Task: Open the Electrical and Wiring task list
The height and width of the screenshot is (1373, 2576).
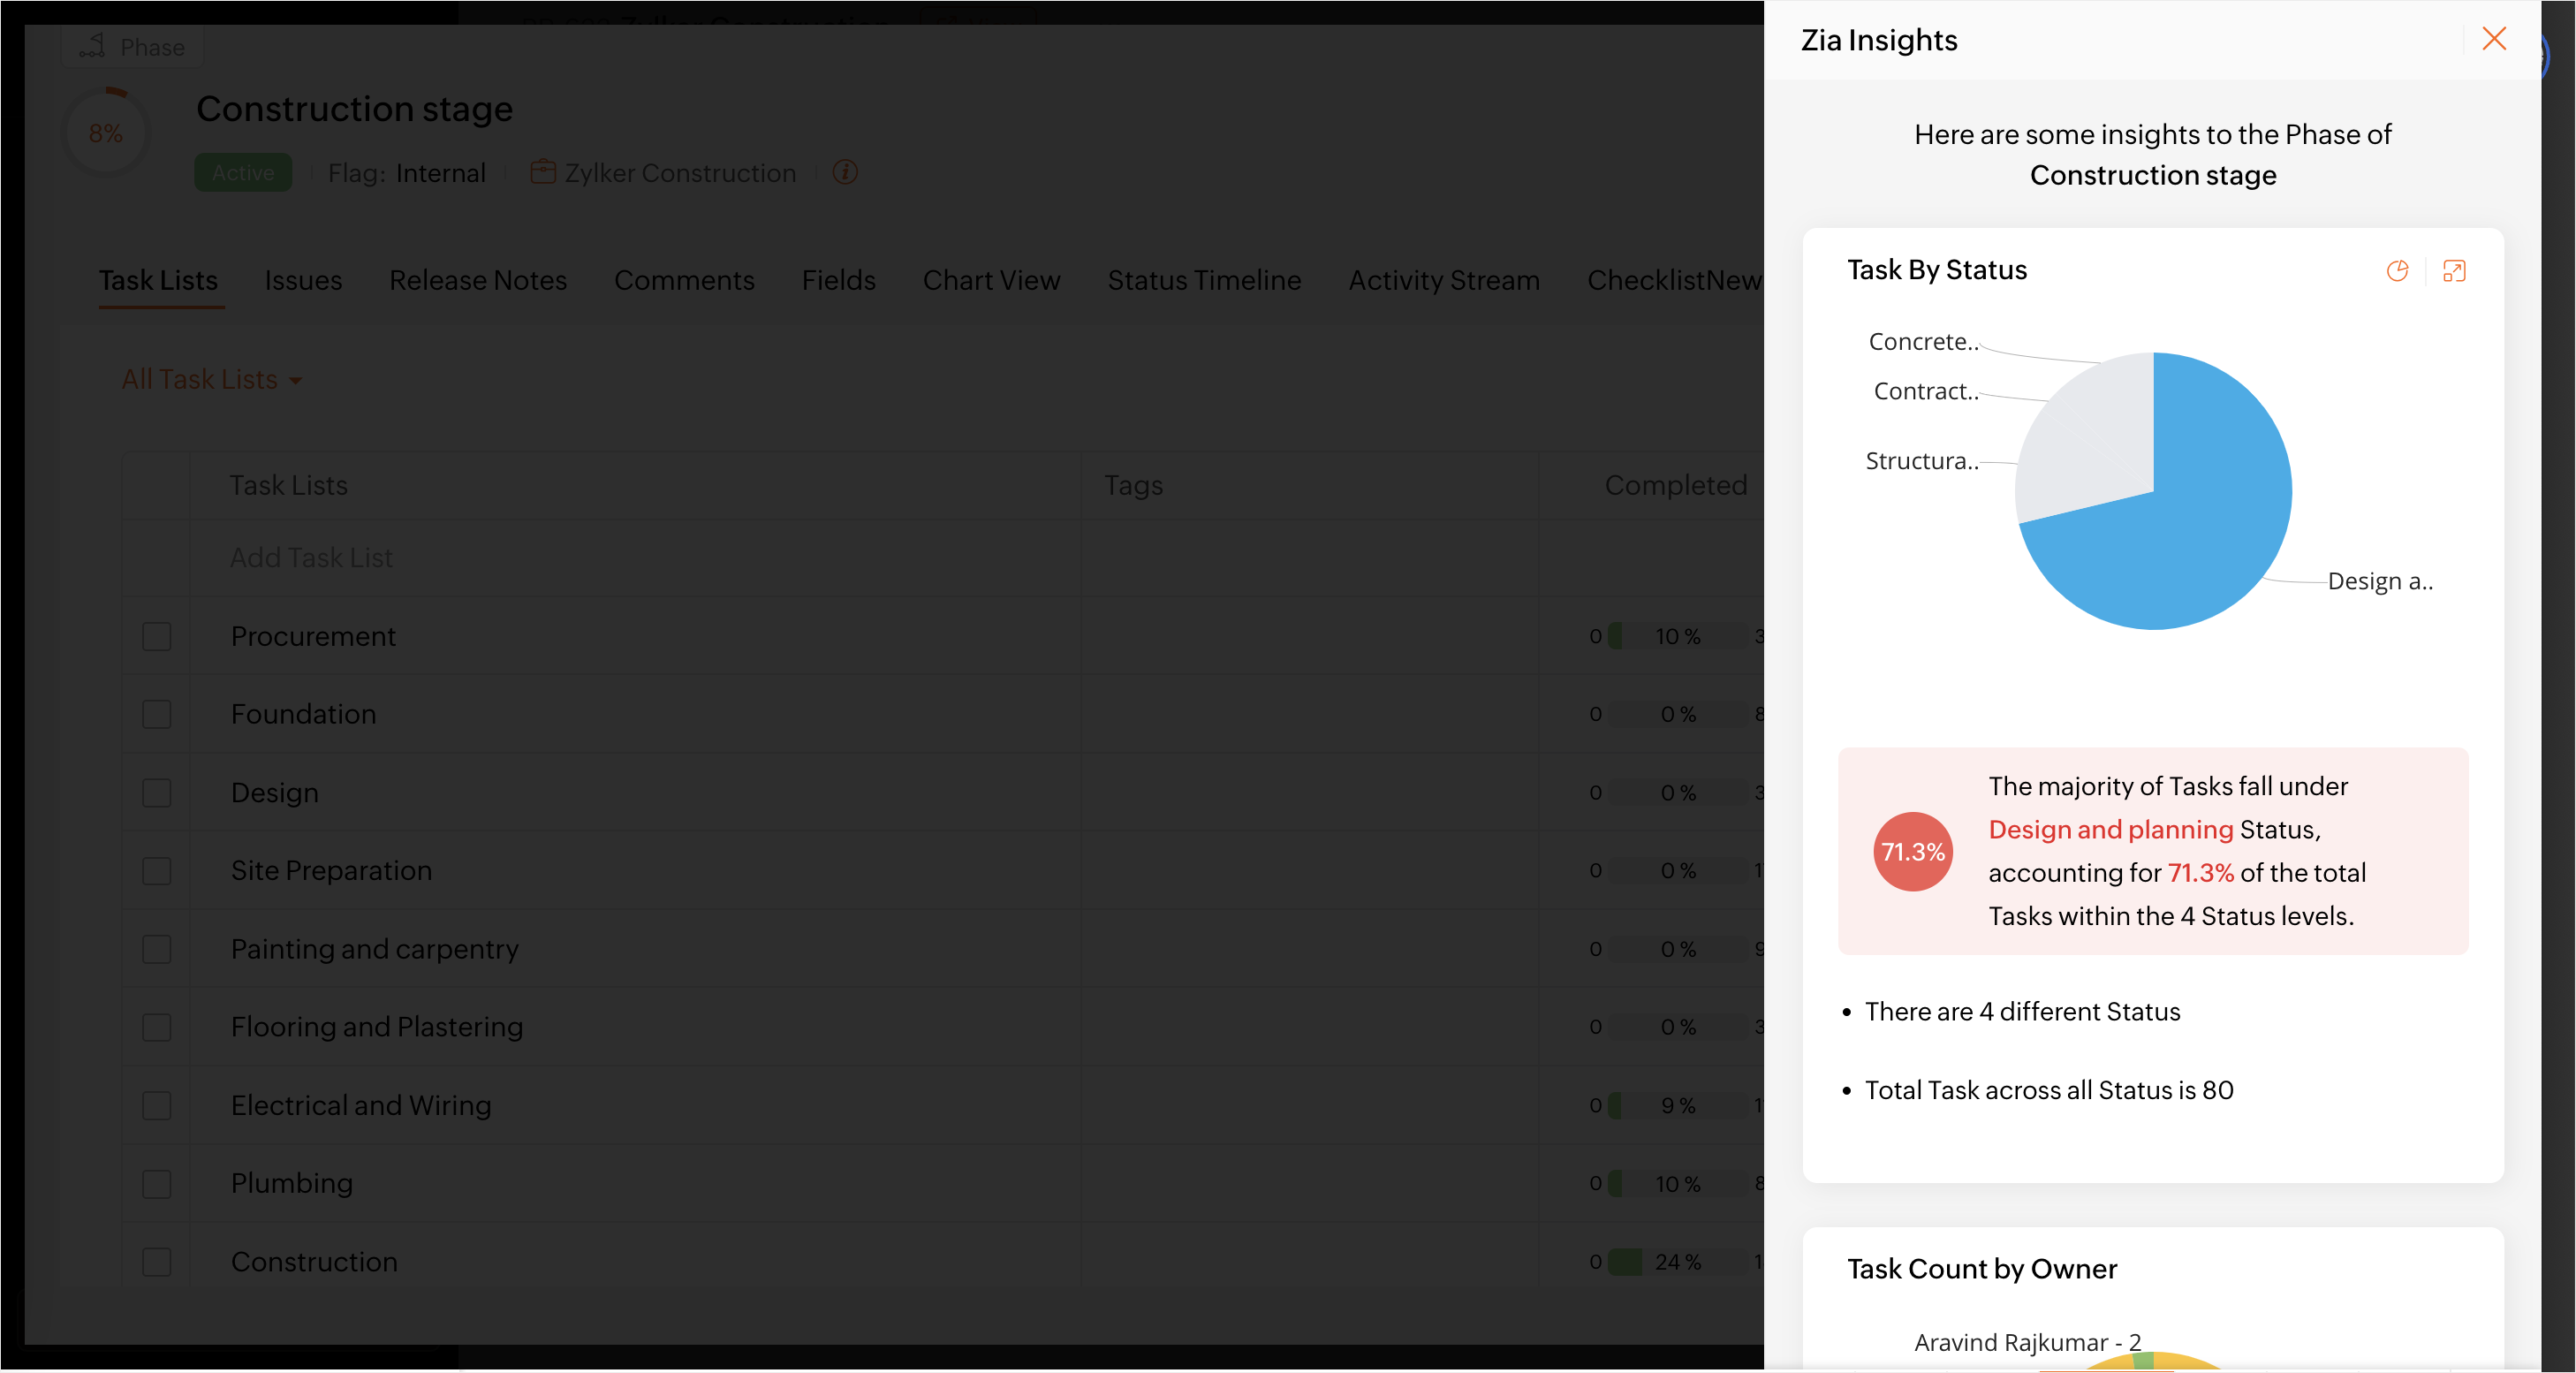Action: point(361,1105)
